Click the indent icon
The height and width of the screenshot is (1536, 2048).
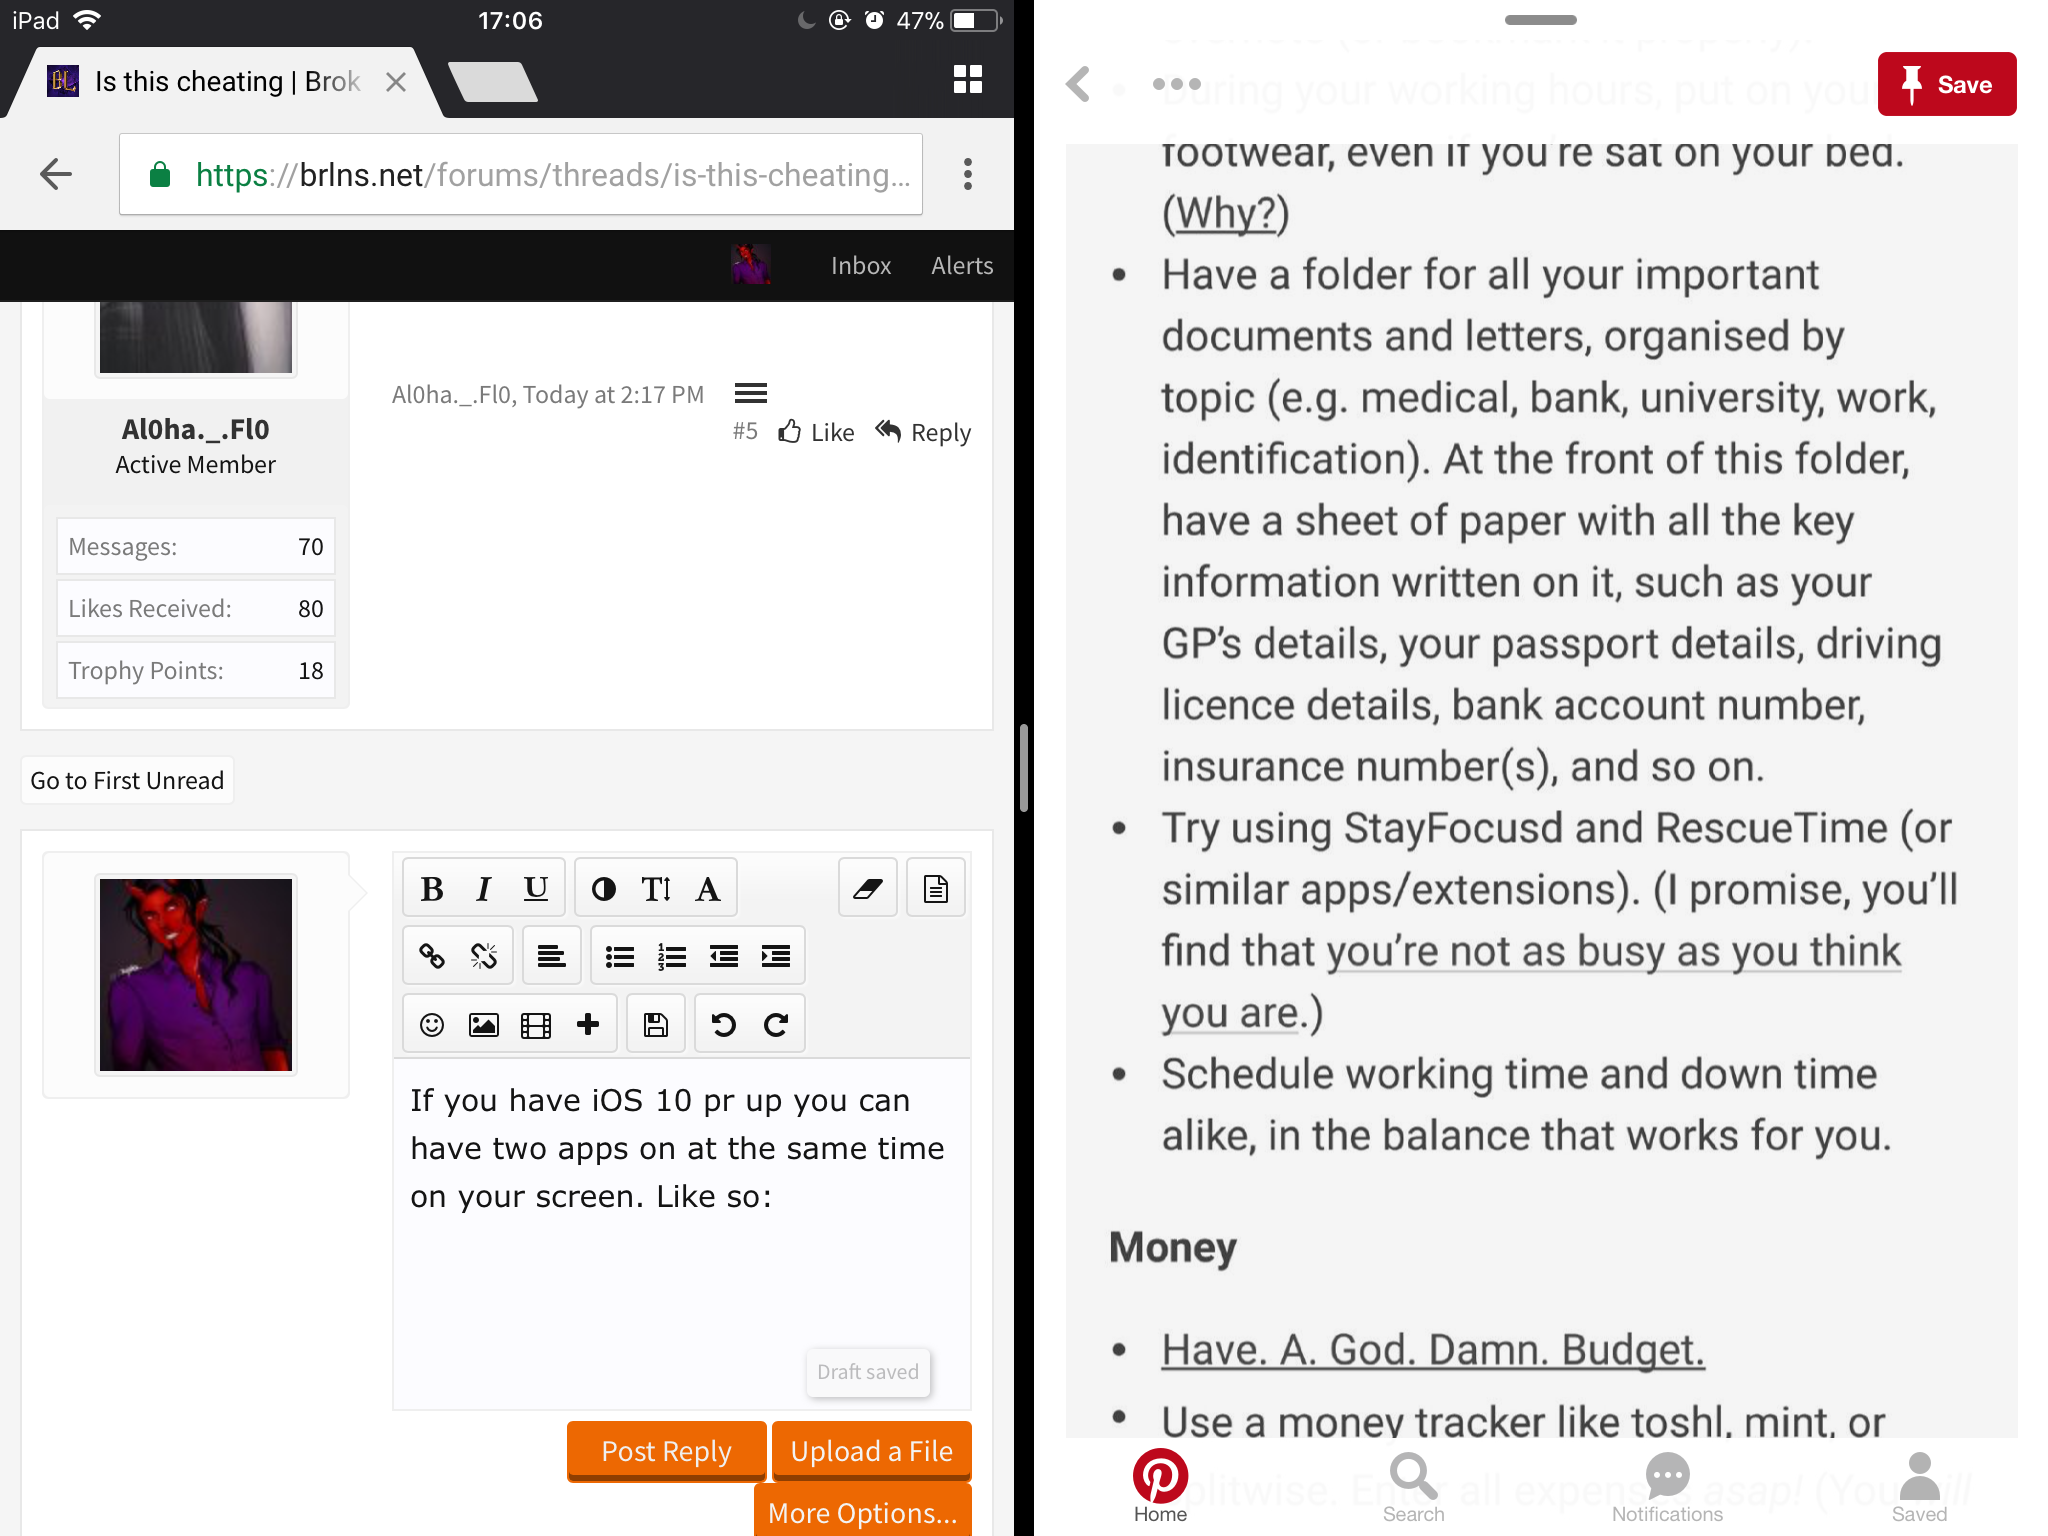pos(776,956)
